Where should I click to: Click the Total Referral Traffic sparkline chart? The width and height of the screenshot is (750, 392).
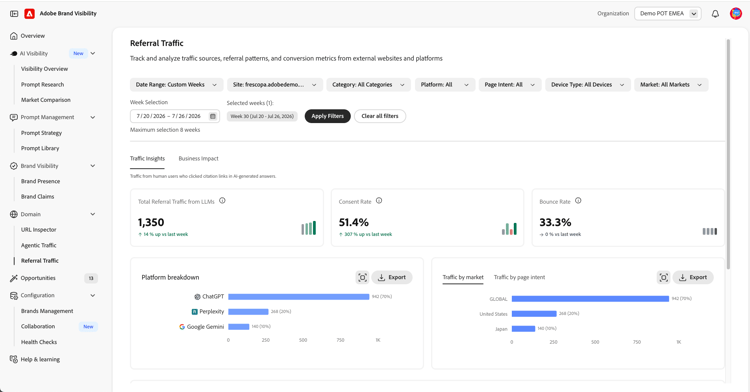[309, 228]
